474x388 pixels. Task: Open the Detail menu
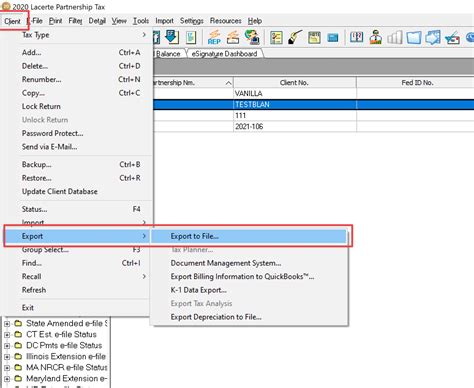pos(97,21)
